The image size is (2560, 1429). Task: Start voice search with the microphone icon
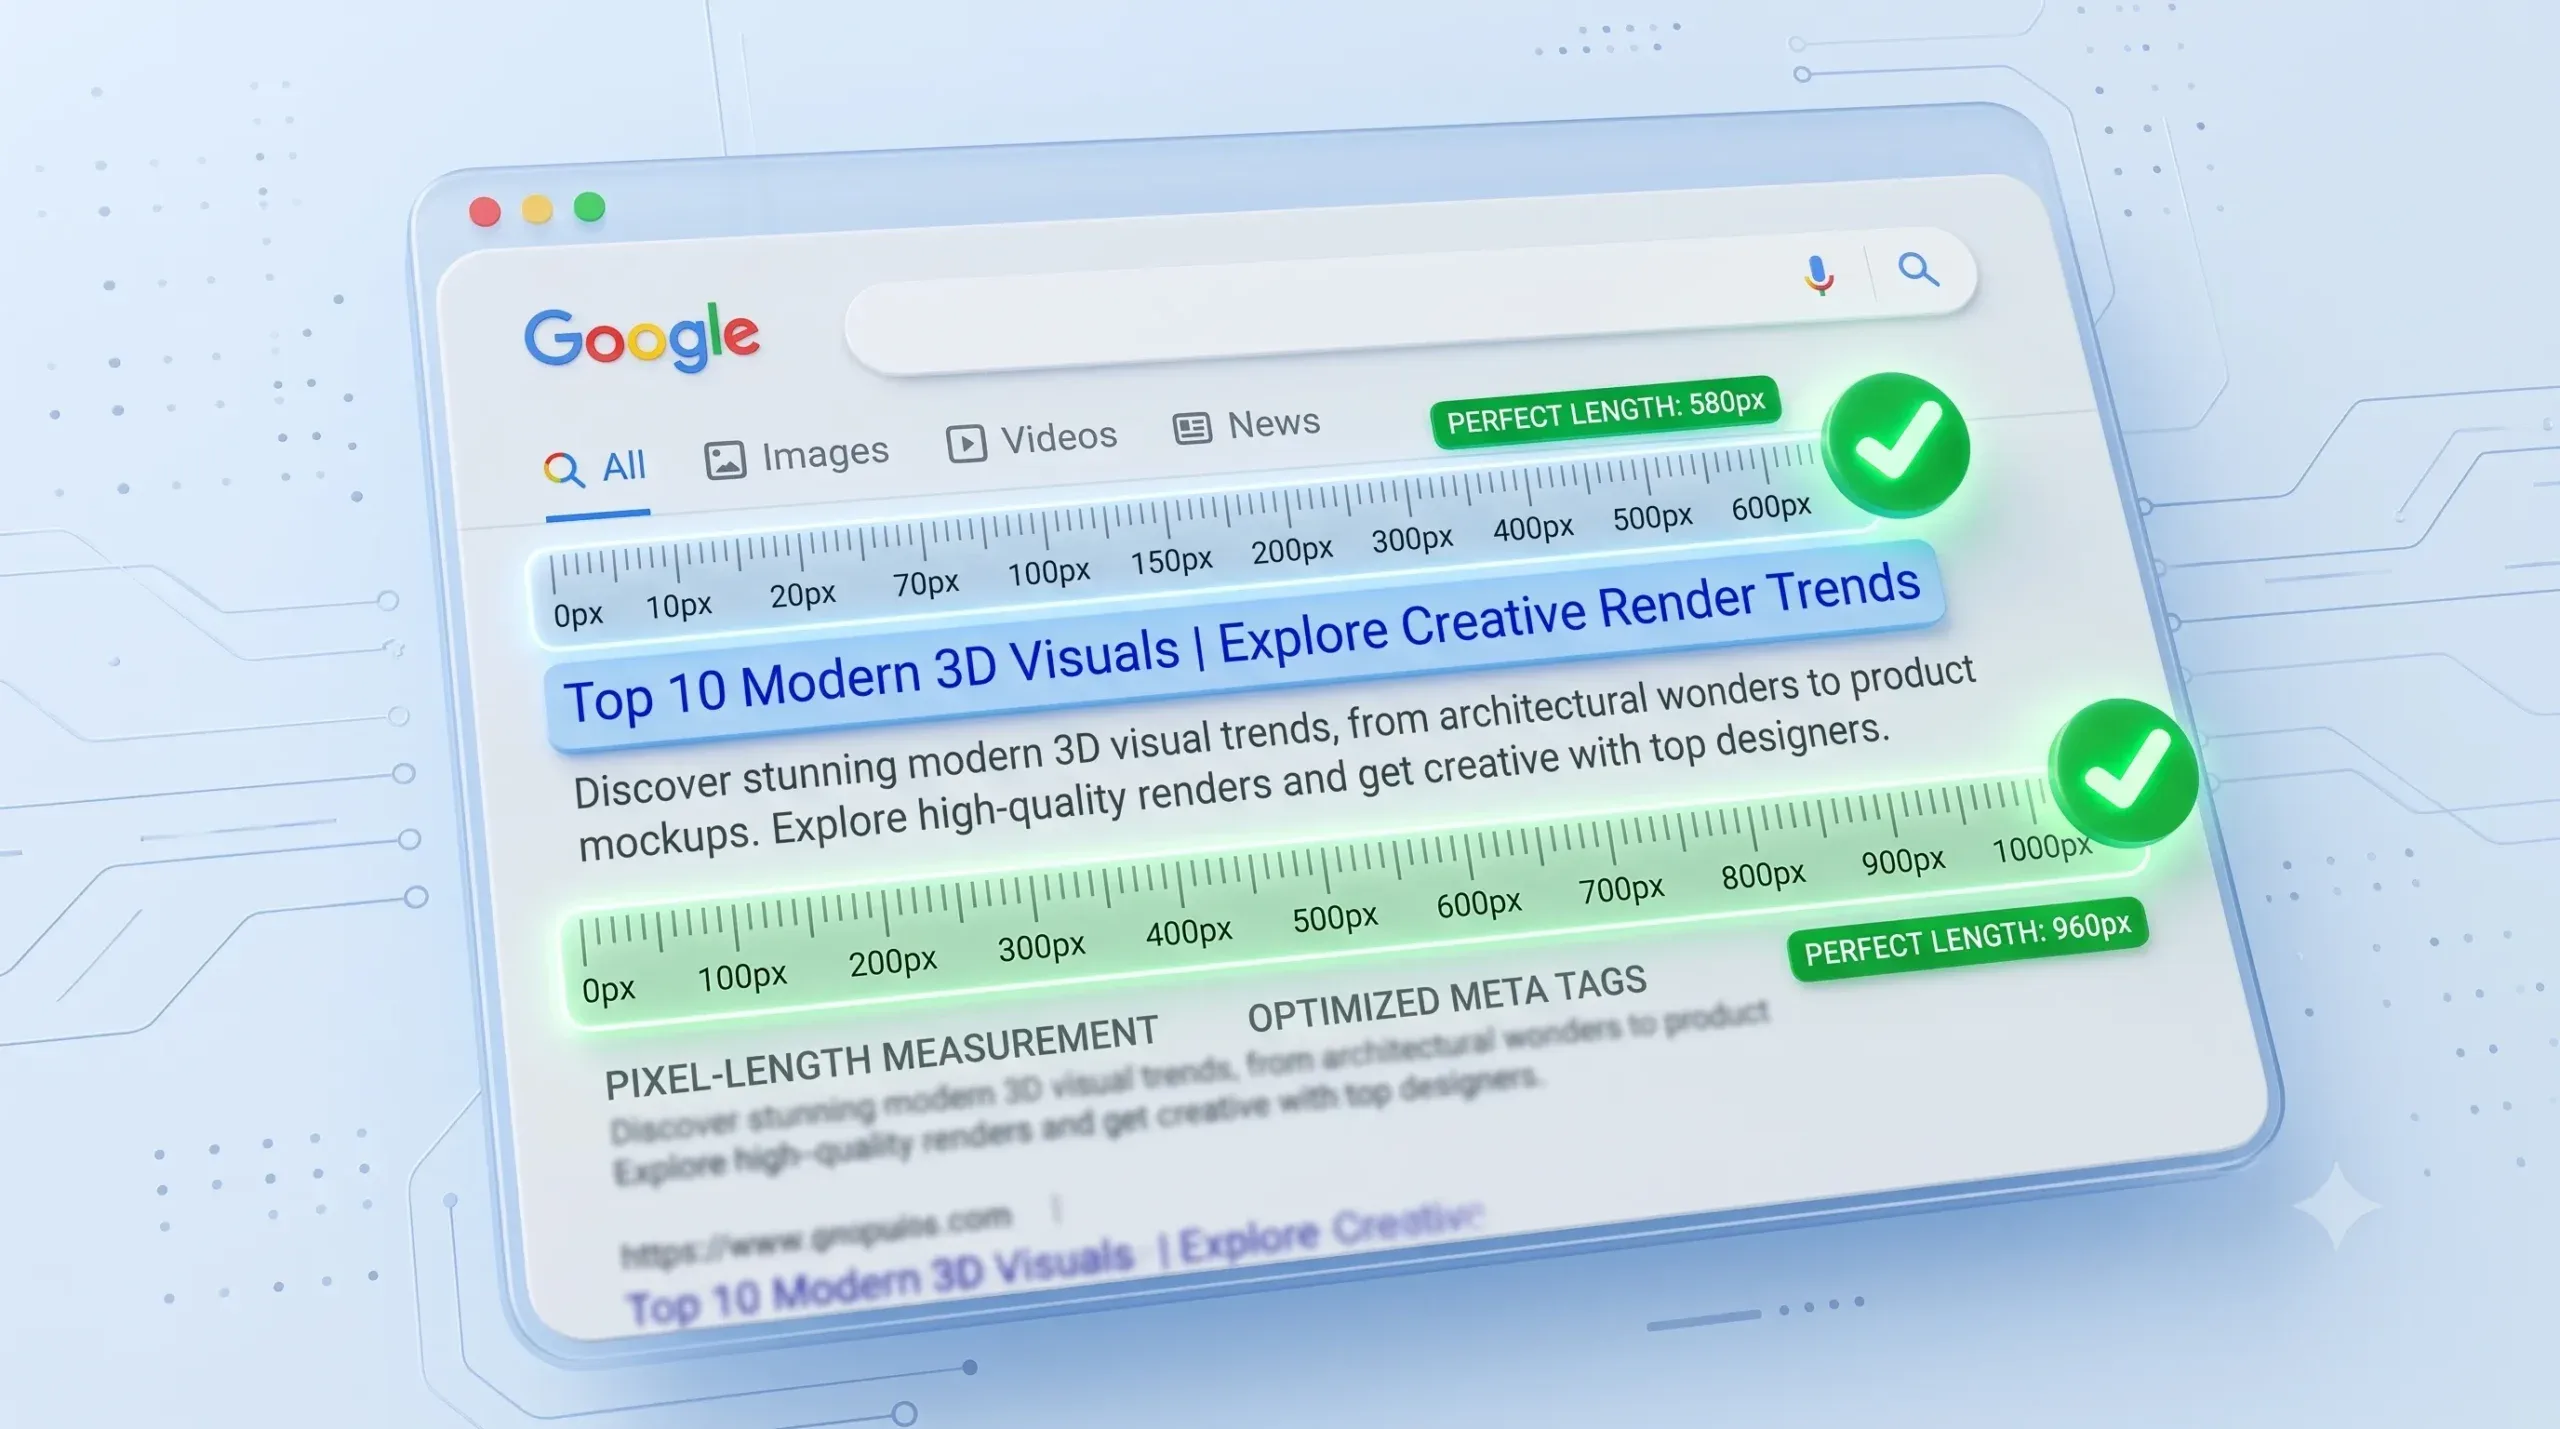click(x=1818, y=275)
